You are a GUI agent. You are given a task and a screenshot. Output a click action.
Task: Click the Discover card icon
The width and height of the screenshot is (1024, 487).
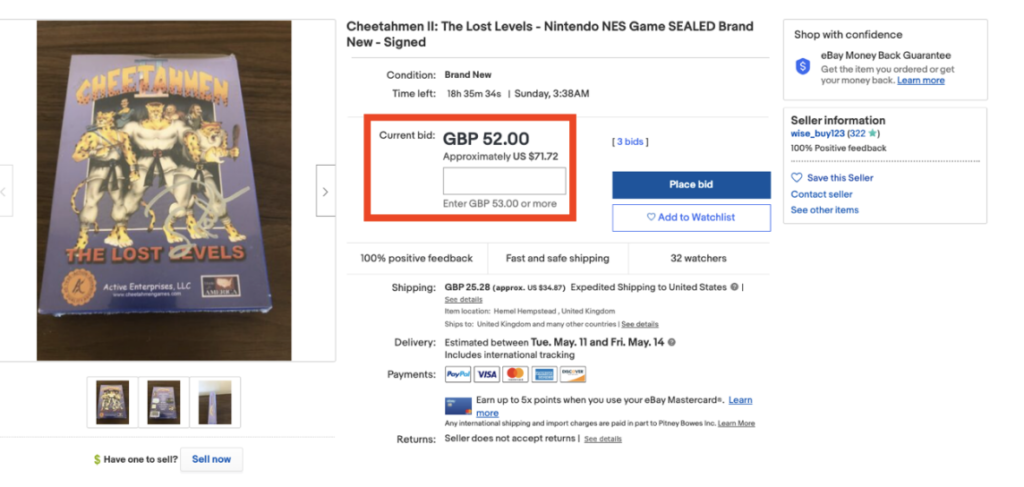click(573, 375)
